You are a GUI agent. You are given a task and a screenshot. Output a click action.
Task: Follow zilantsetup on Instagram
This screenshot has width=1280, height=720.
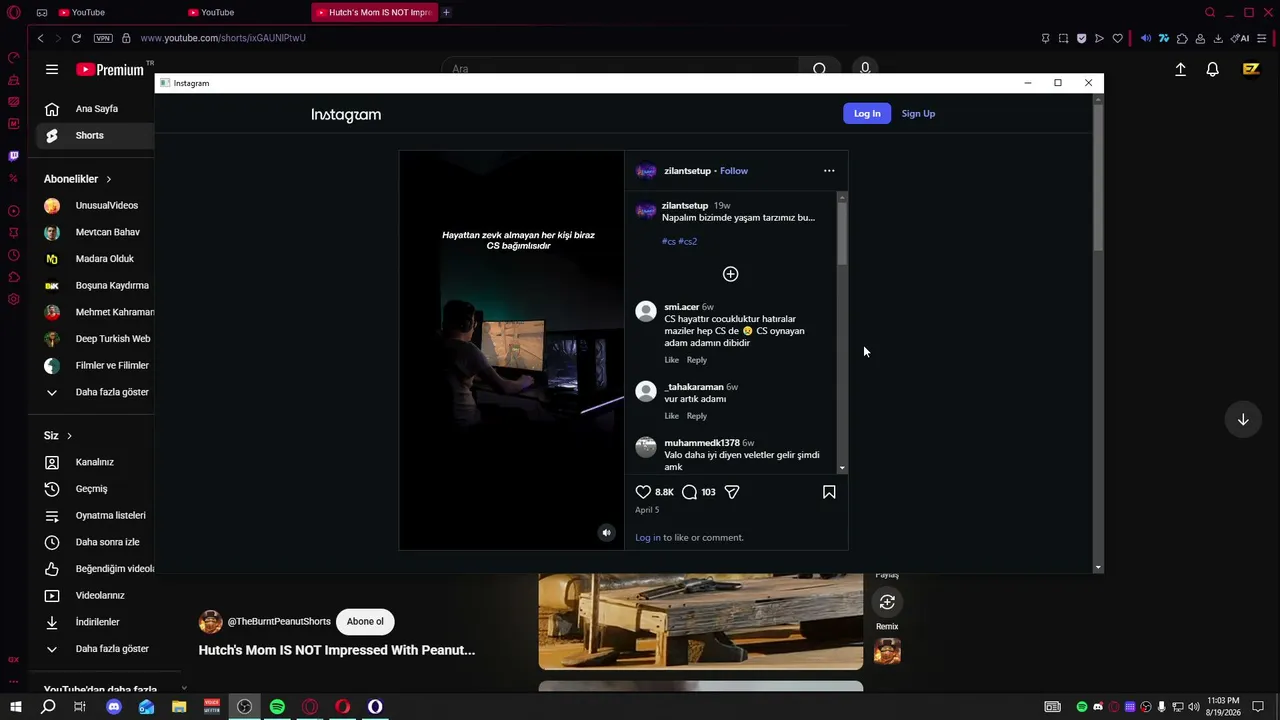pos(734,171)
